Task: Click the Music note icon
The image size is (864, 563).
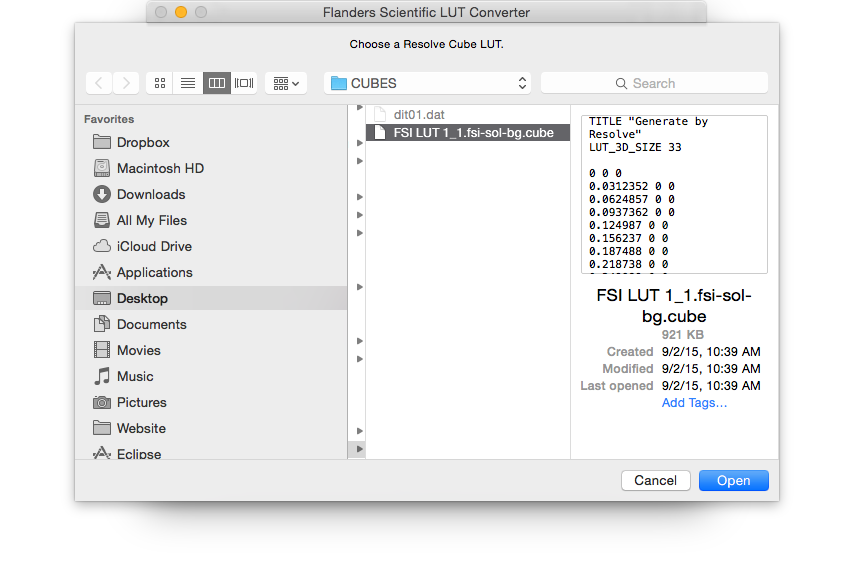Action: pos(101,376)
